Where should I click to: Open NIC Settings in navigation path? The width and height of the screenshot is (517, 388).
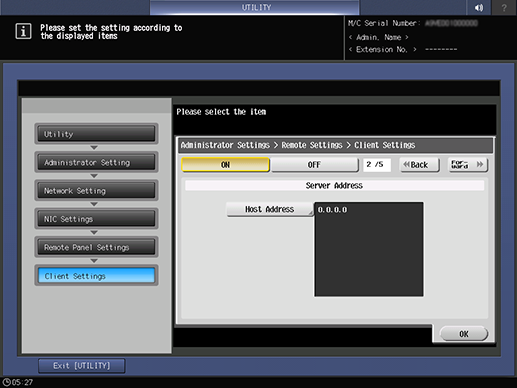pyautogui.click(x=96, y=219)
